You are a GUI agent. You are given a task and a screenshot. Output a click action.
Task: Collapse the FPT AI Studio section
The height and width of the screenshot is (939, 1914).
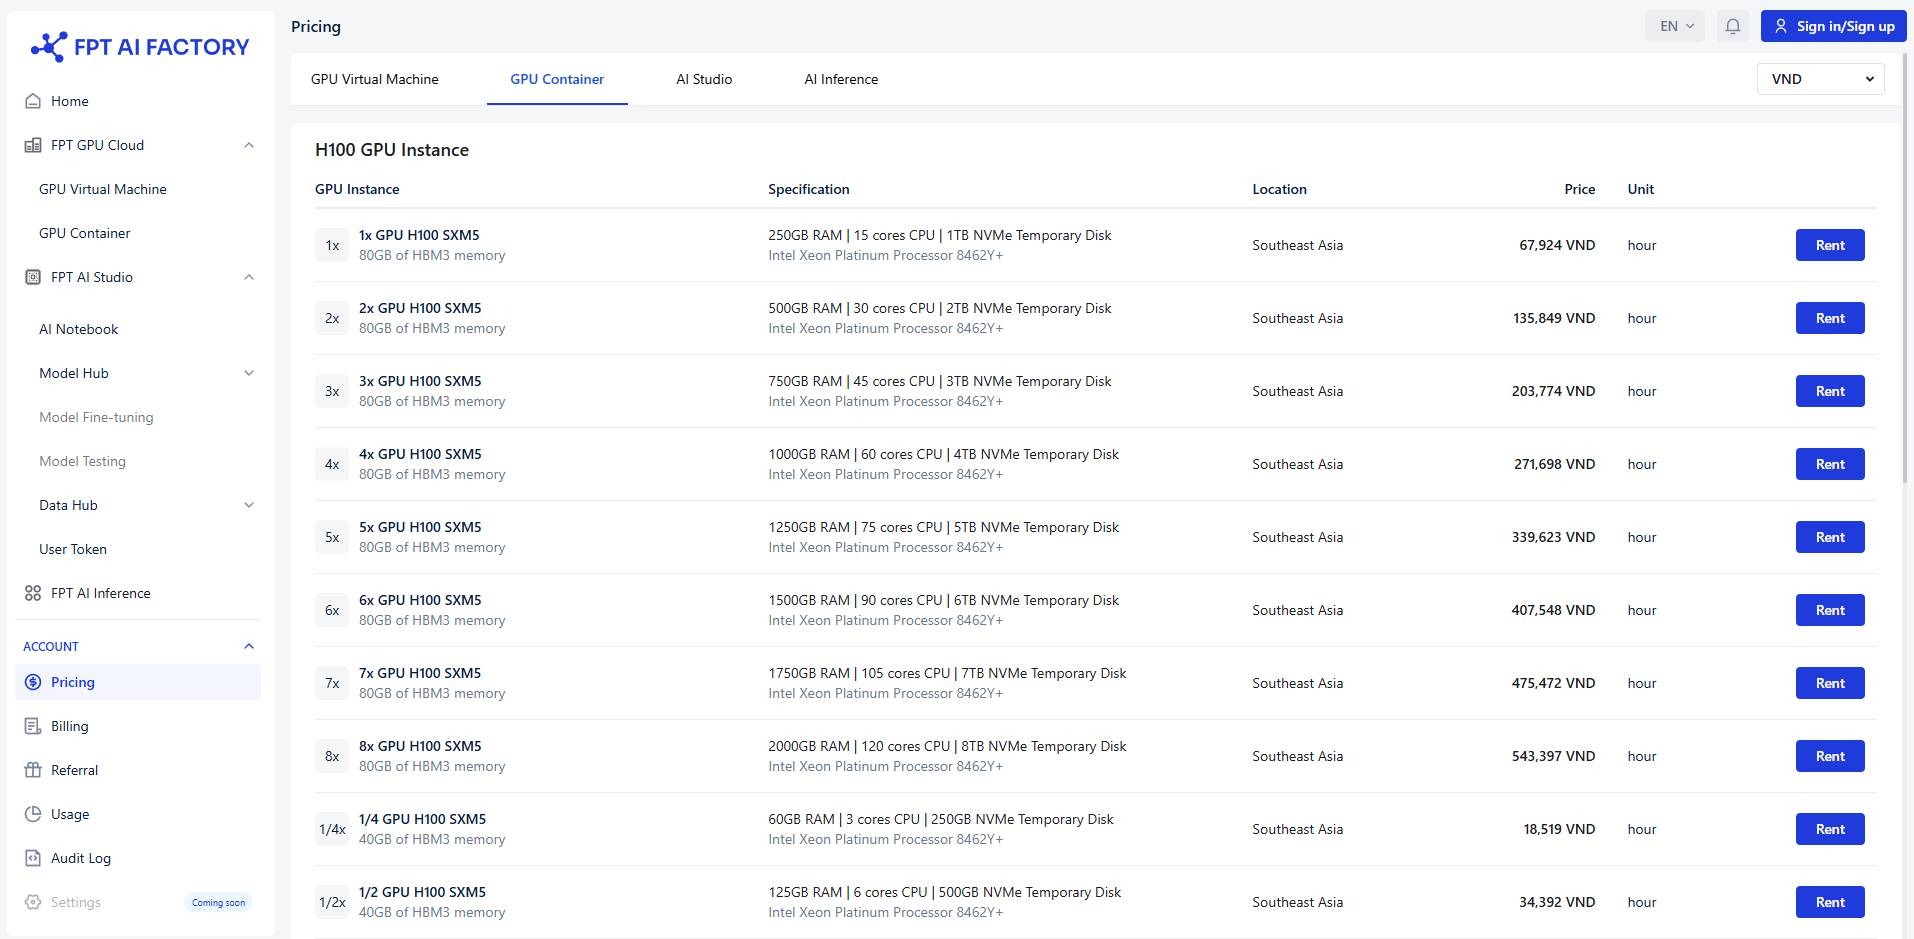[x=249, y=277]
